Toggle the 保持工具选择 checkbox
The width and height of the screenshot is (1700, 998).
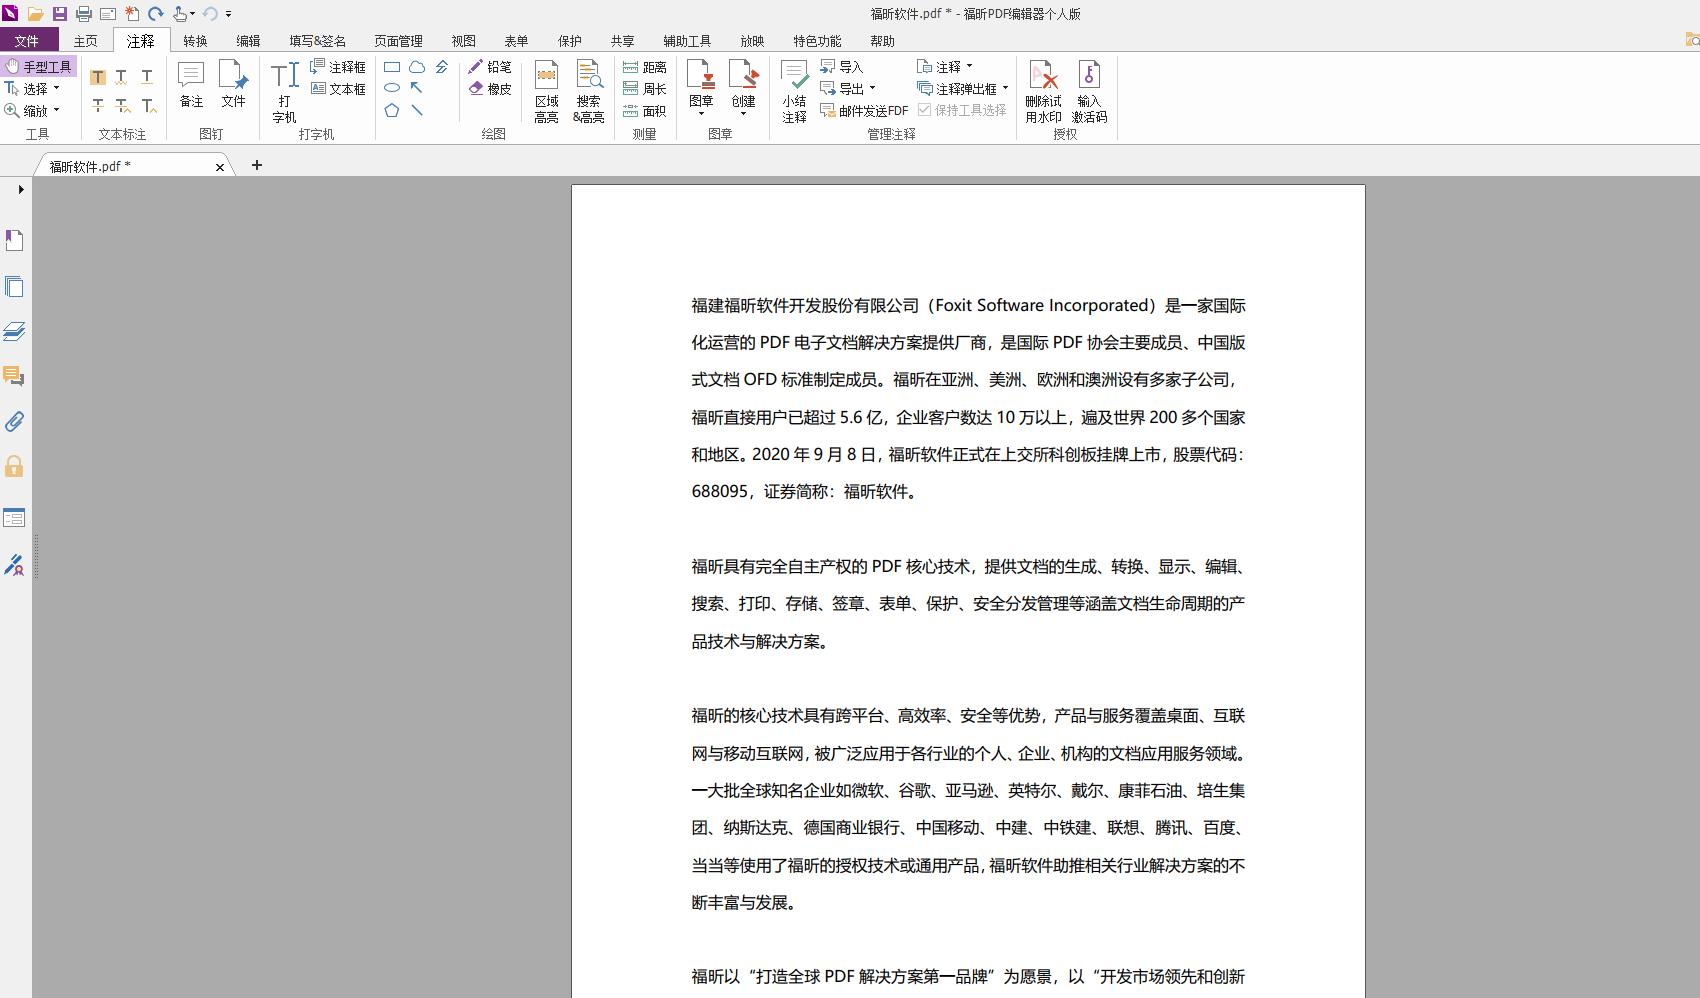(925, 111)
